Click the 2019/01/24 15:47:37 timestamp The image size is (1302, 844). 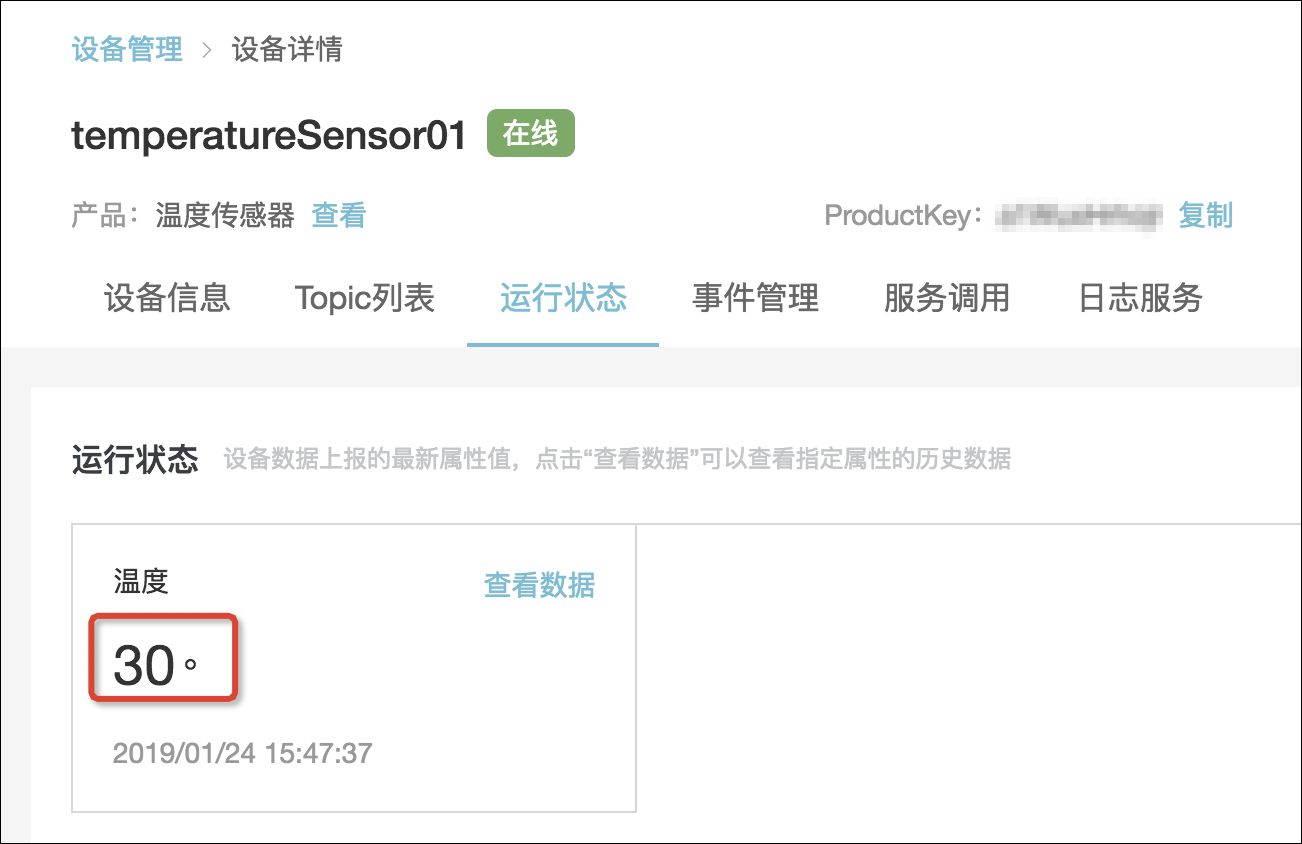click(242, 752)
